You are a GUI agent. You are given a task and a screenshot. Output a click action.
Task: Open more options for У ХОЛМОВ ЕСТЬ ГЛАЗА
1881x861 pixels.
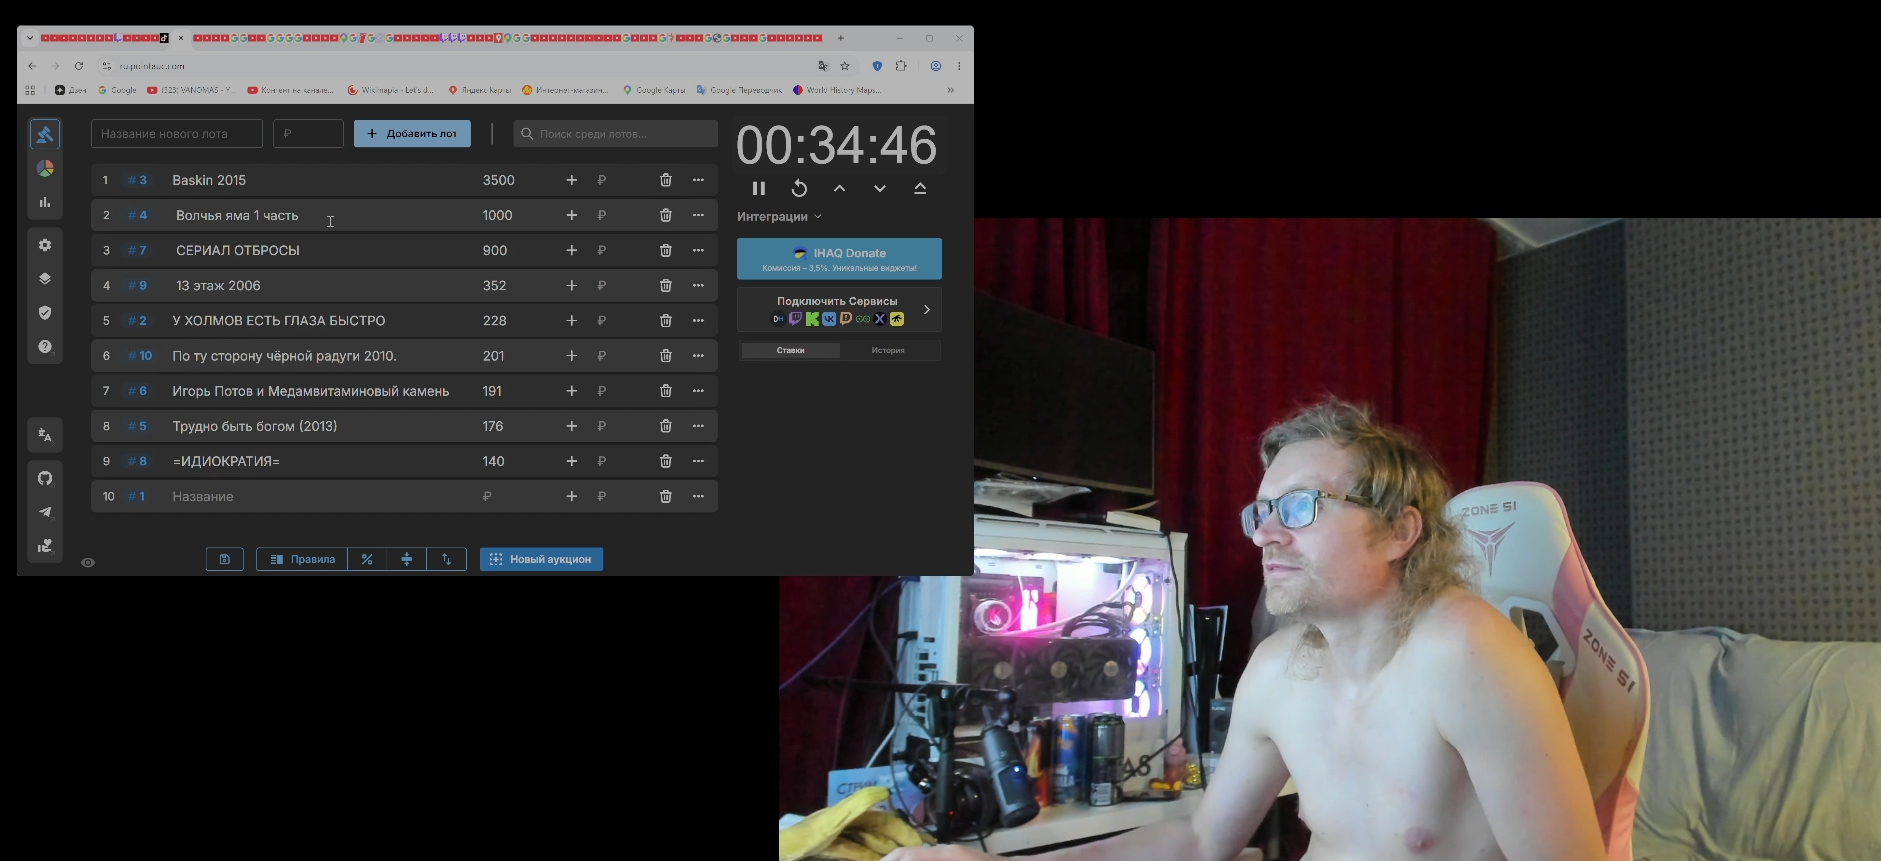click(699, 320)
